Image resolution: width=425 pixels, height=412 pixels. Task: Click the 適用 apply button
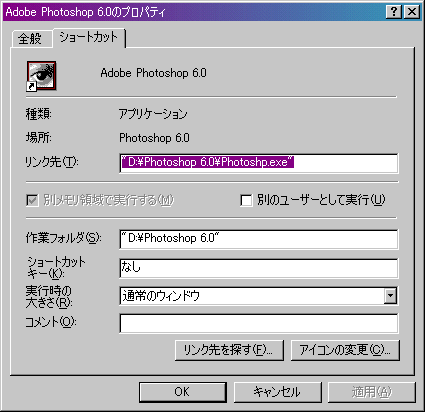point(372,392)
